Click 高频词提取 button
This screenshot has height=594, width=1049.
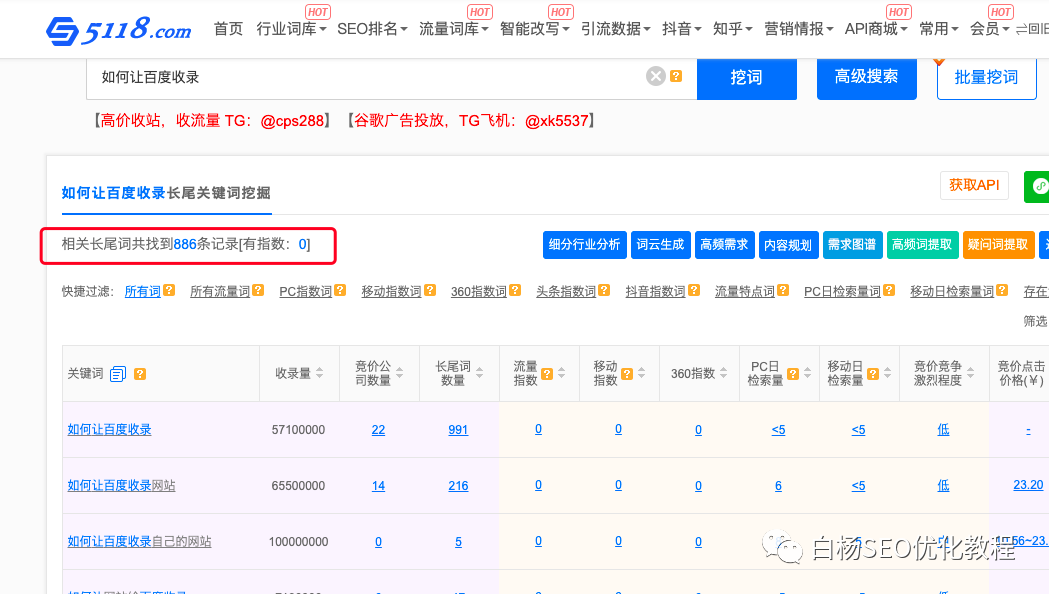[x=922, y=245]
